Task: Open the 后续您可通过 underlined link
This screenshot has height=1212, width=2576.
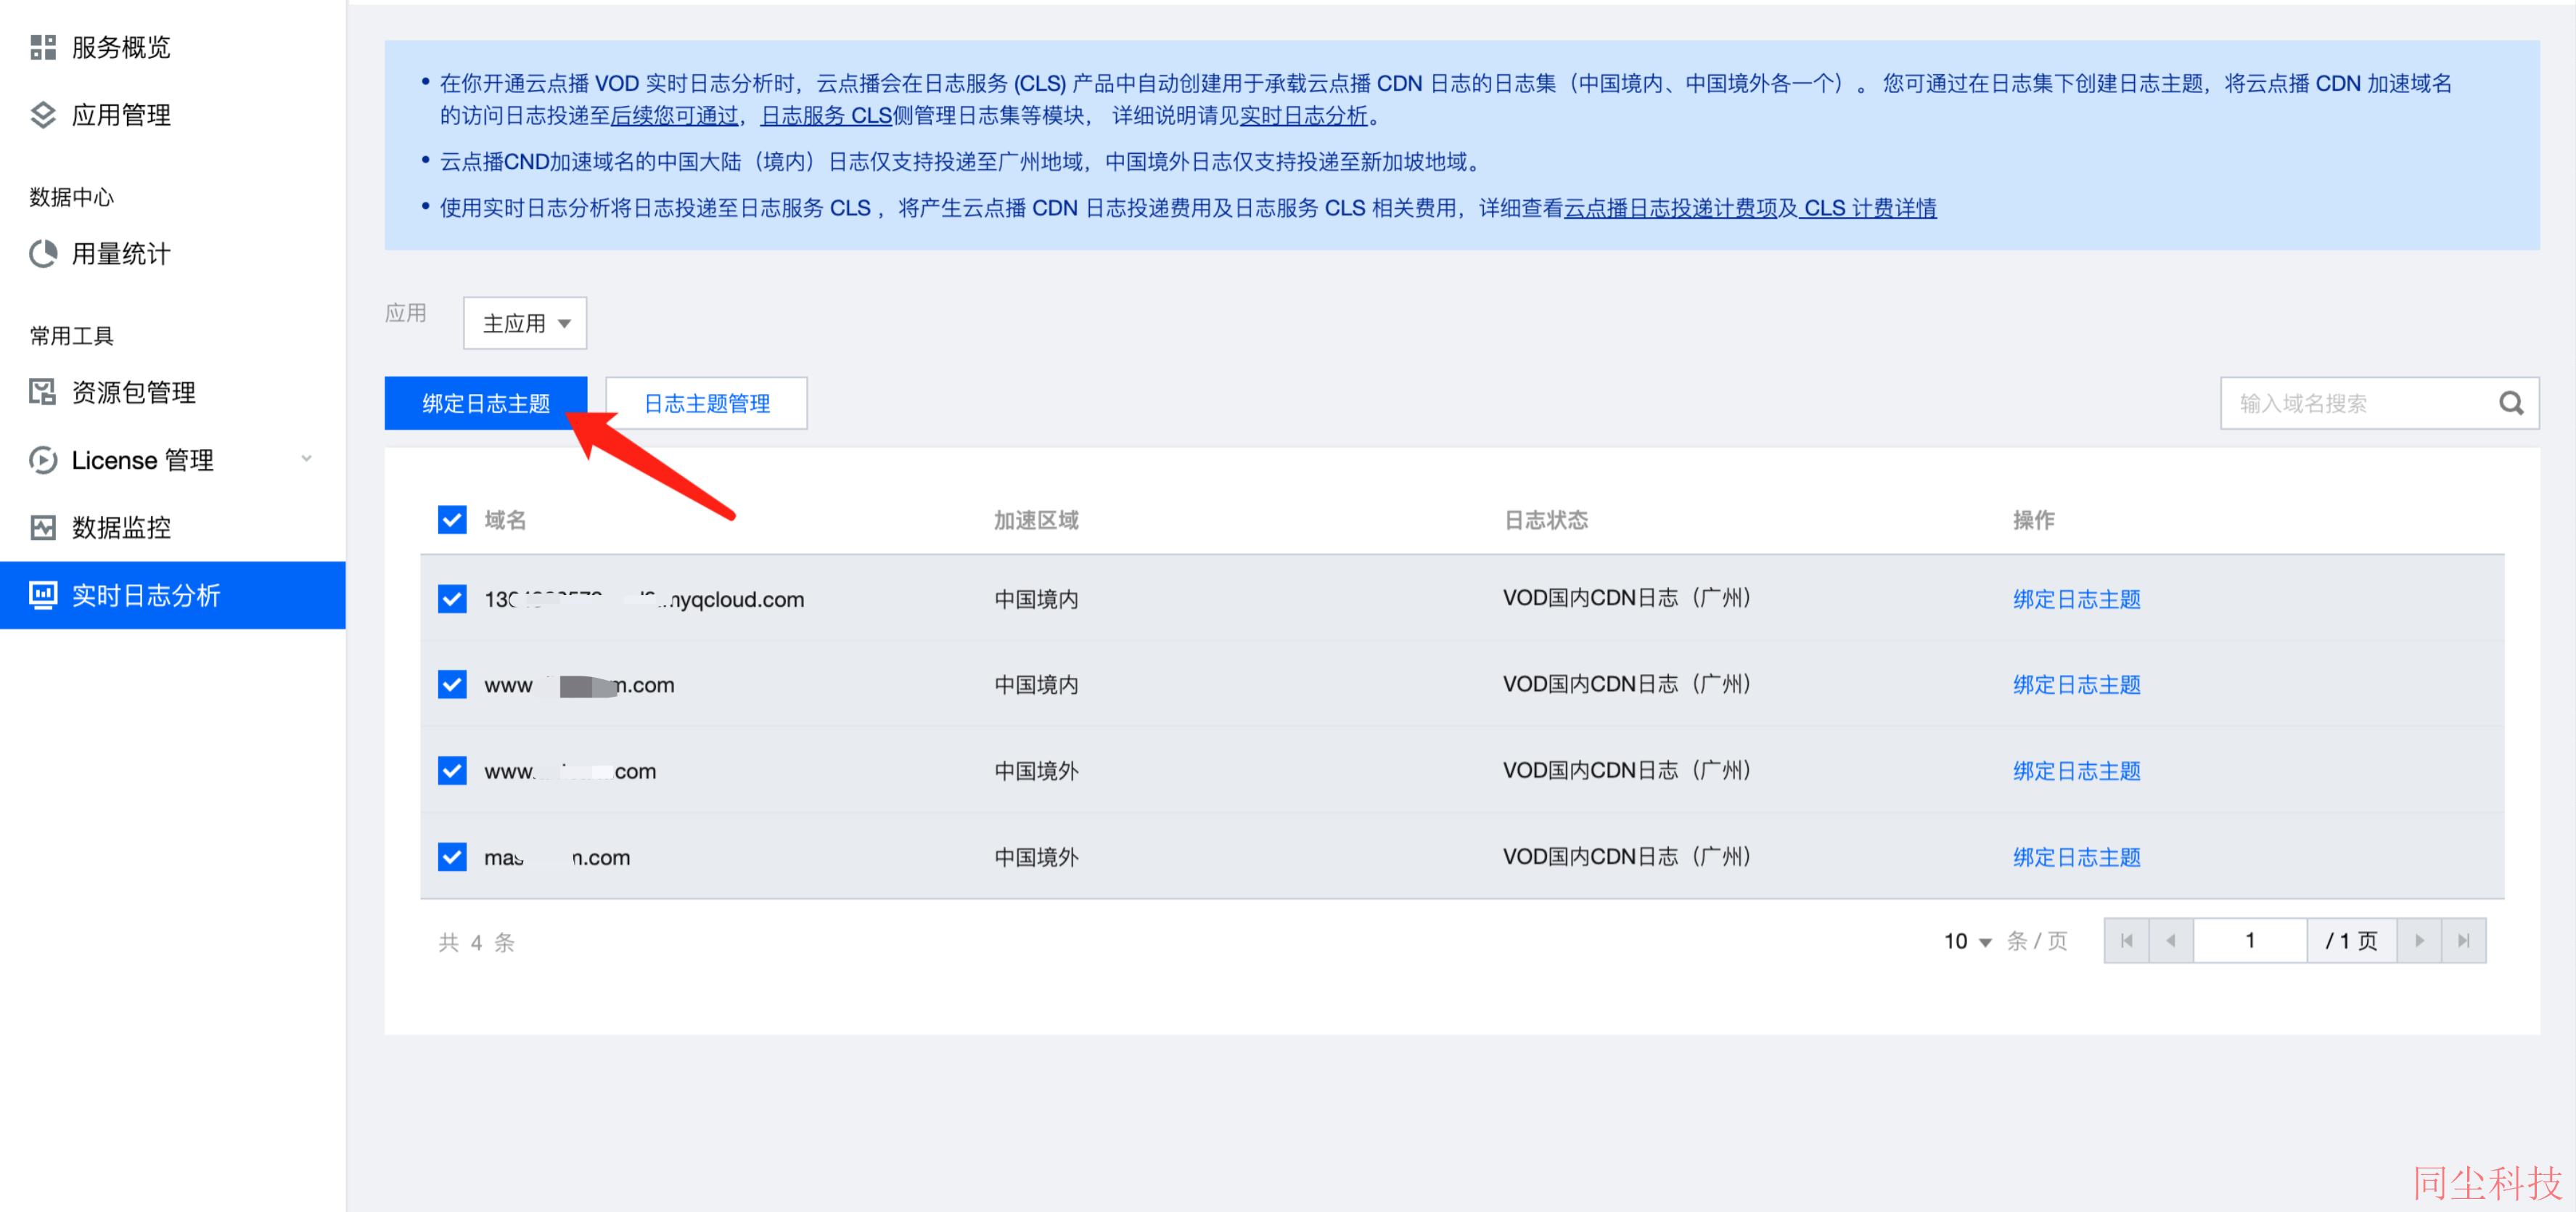Action: click(674, 116)
